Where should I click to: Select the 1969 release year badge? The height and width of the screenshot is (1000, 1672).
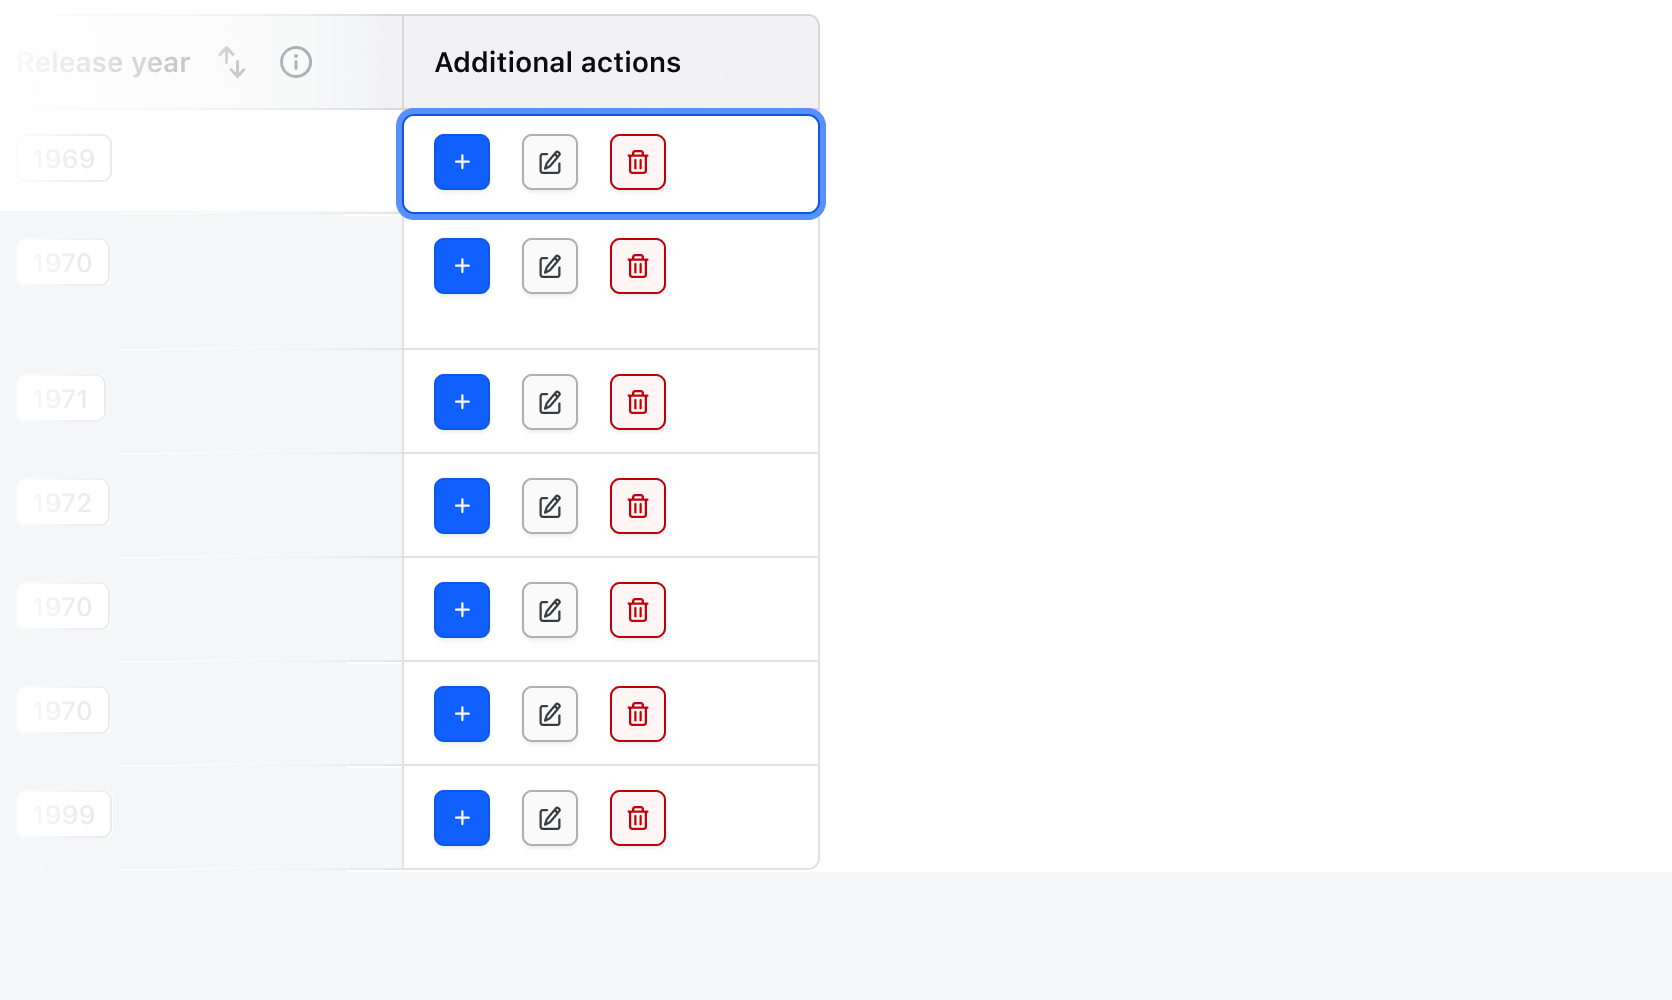[64, 159]
